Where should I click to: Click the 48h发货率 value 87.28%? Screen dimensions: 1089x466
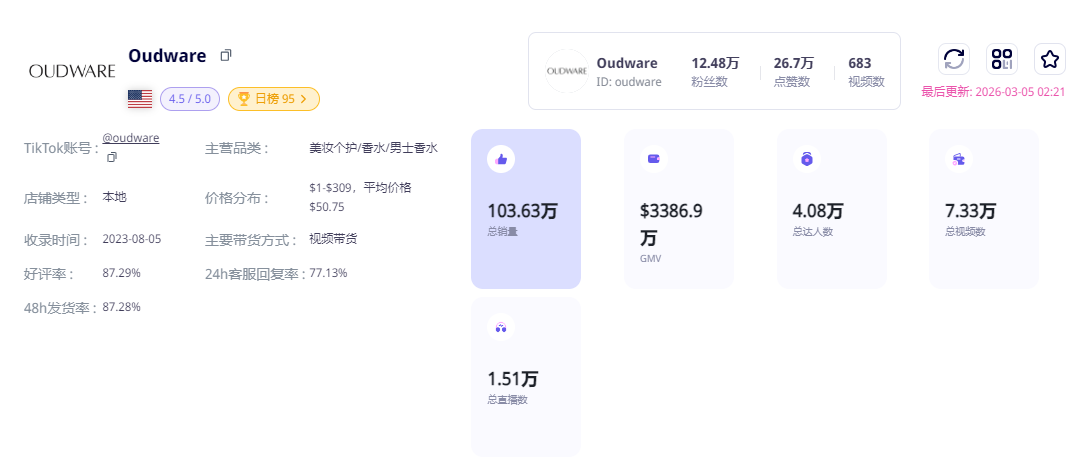coord(121,307)
